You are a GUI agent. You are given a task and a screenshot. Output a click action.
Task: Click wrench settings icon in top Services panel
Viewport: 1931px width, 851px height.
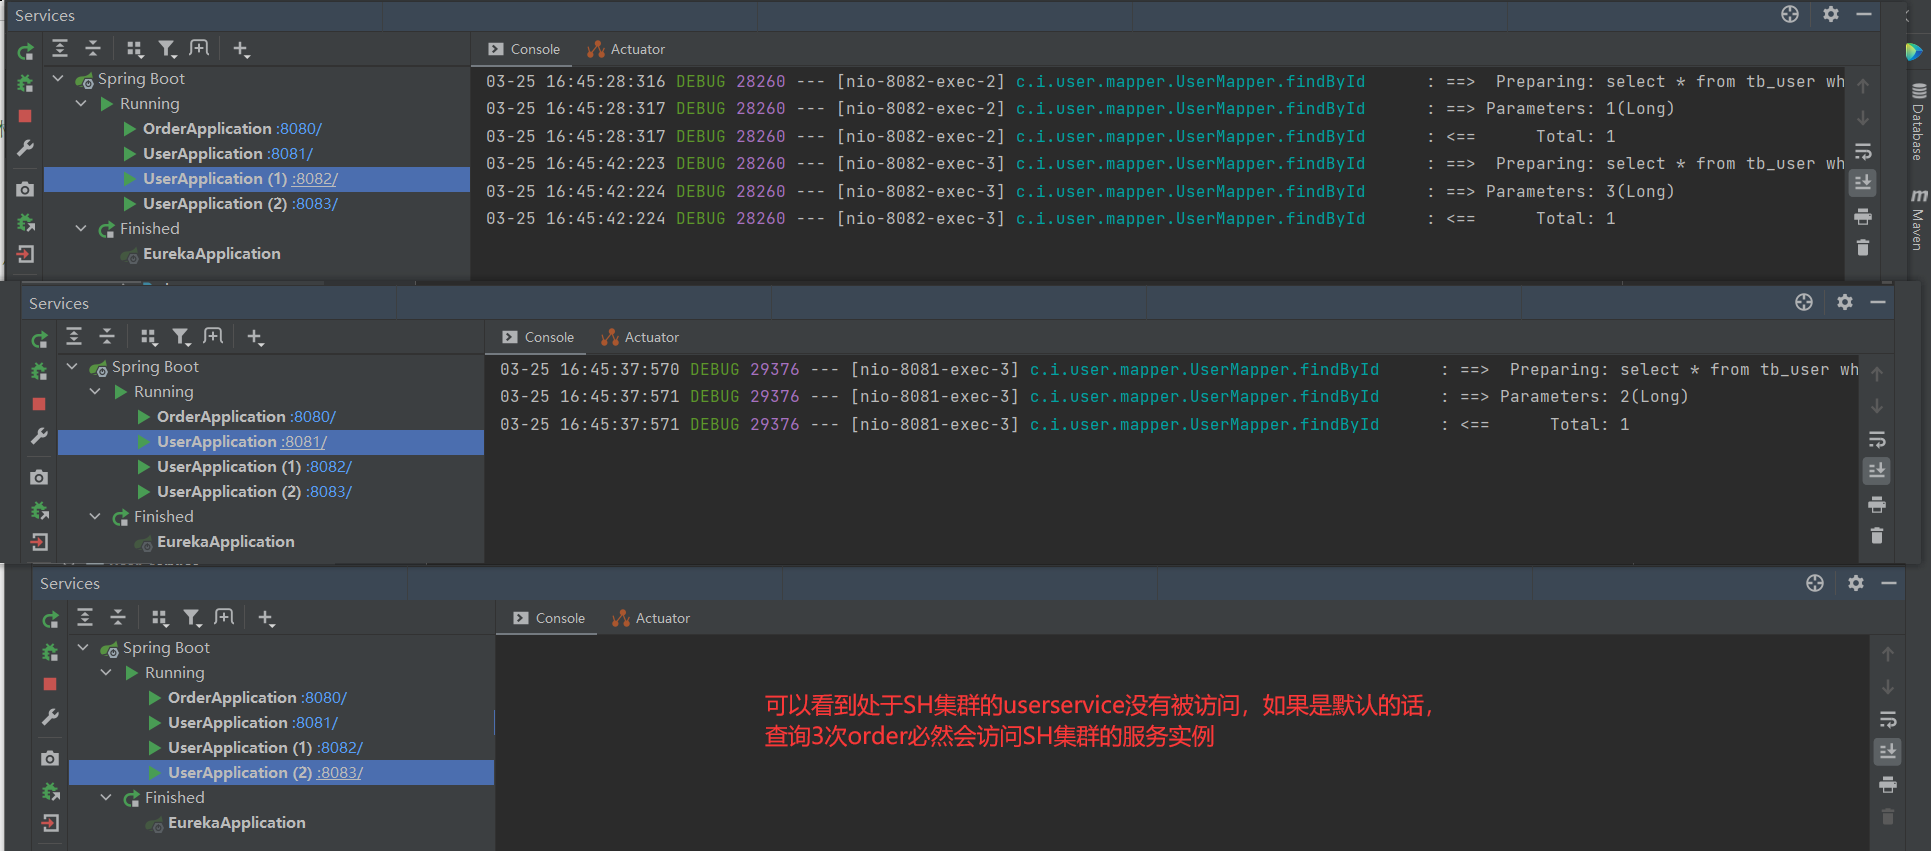click(25, 148)
